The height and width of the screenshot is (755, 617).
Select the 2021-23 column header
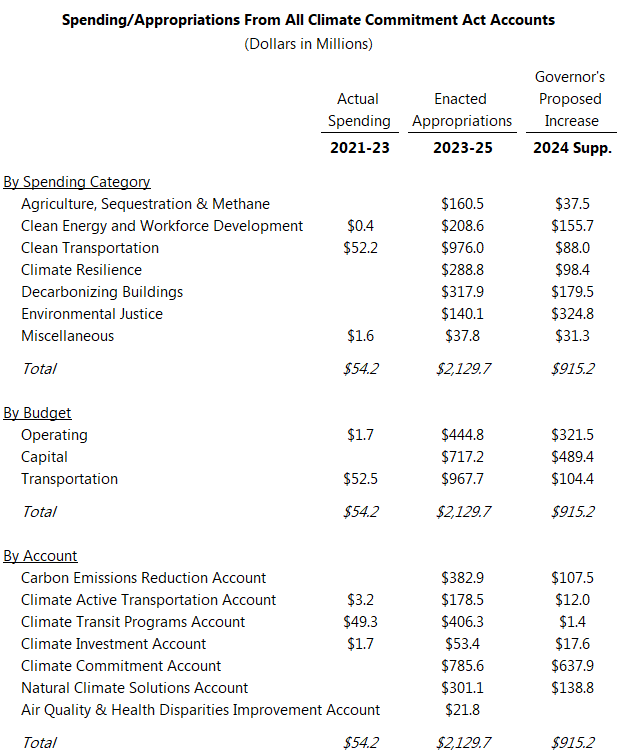(x=359, y=148)
